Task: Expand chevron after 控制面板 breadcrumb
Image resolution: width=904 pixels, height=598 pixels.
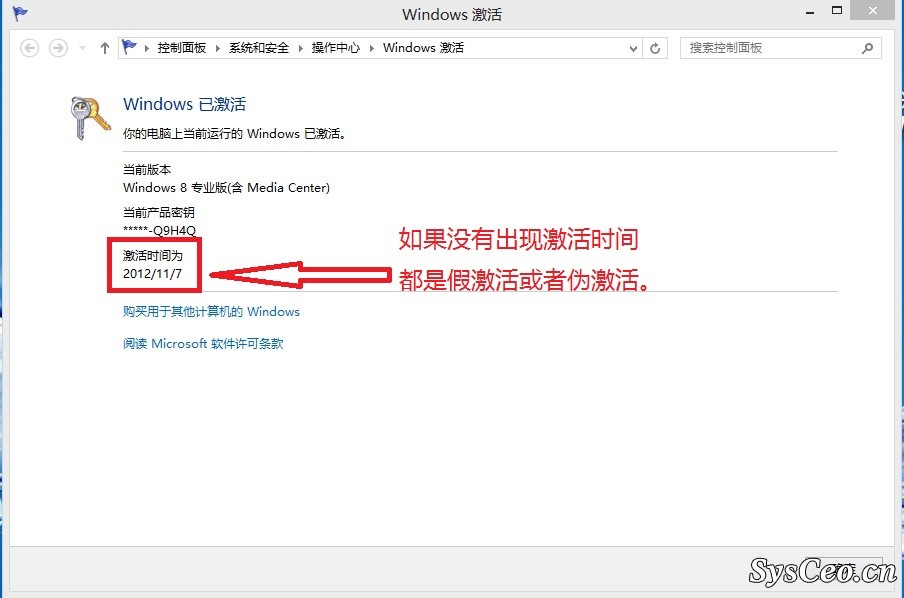Action: (x=218, y=48)
